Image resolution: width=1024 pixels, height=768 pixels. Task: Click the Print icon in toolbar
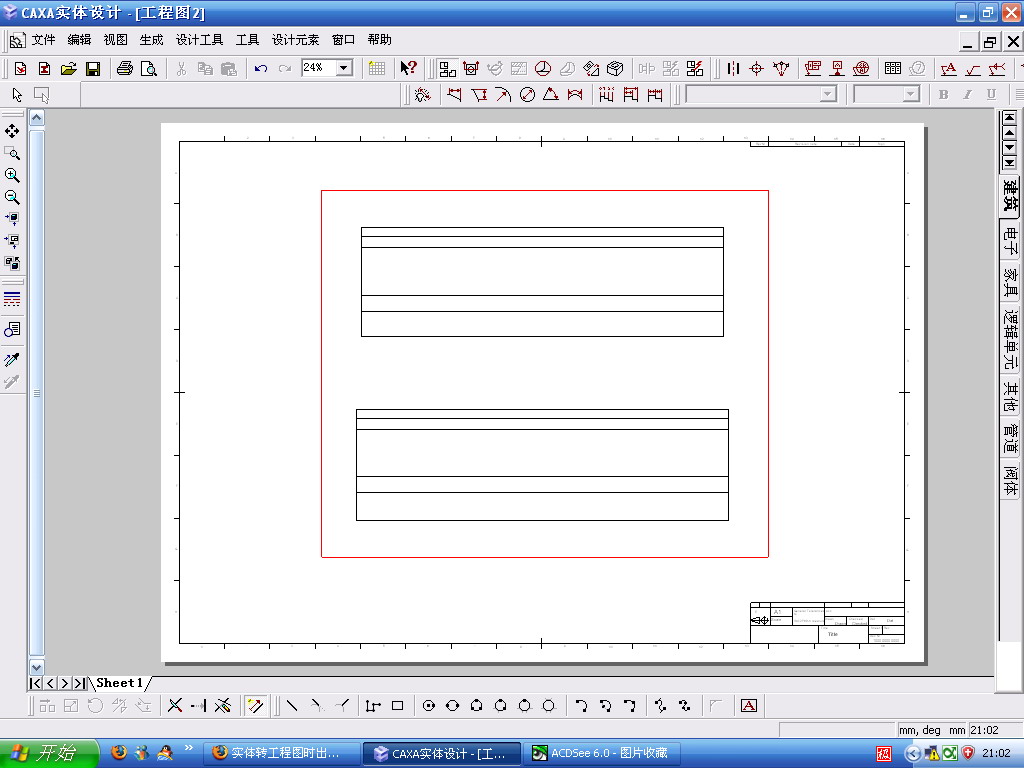pyautogui.click(x=125, y=68)
